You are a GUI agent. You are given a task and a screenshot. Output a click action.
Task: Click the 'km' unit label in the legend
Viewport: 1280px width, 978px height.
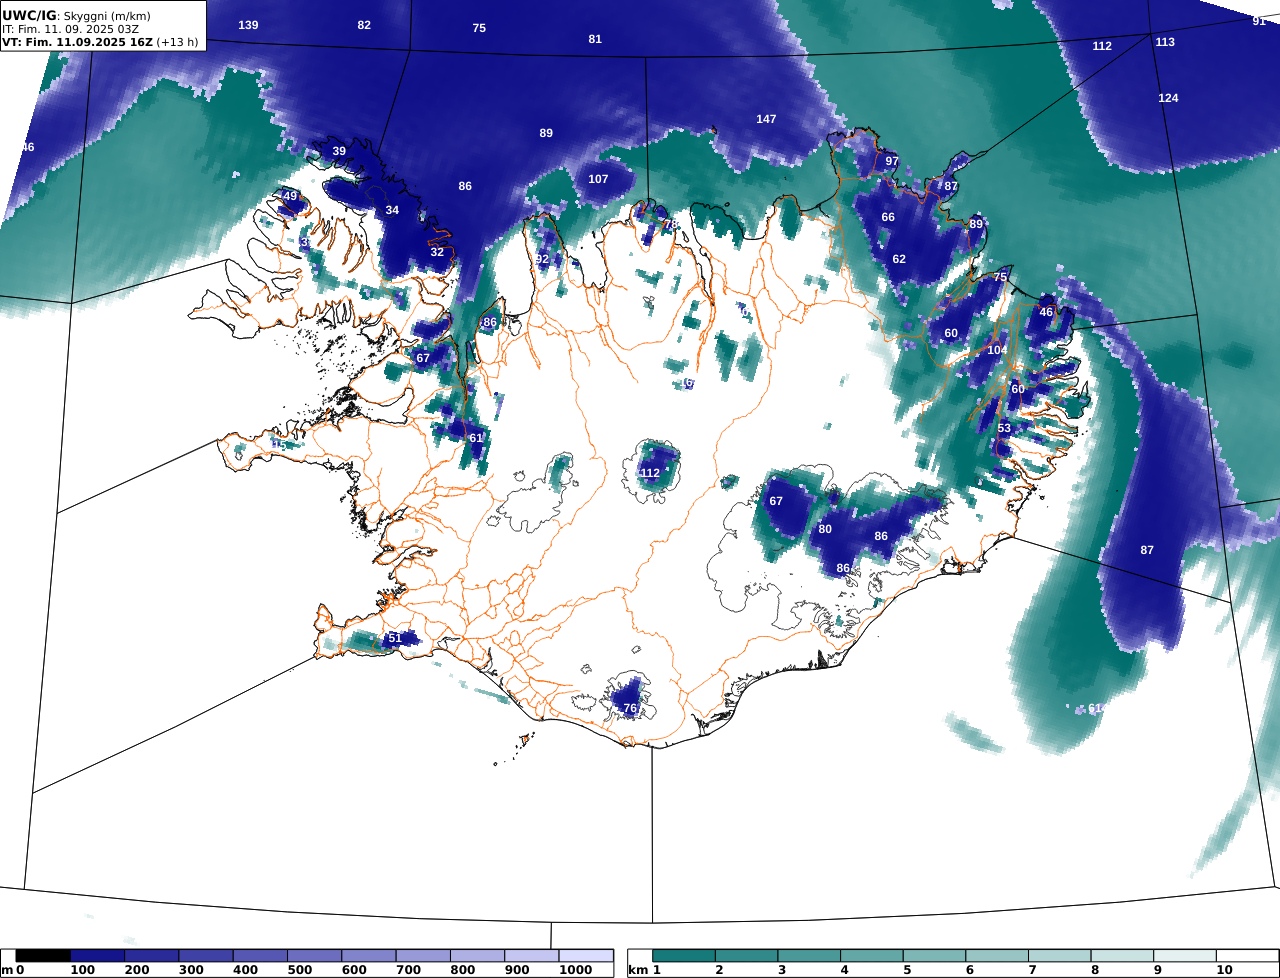click(x=638, y=970)
